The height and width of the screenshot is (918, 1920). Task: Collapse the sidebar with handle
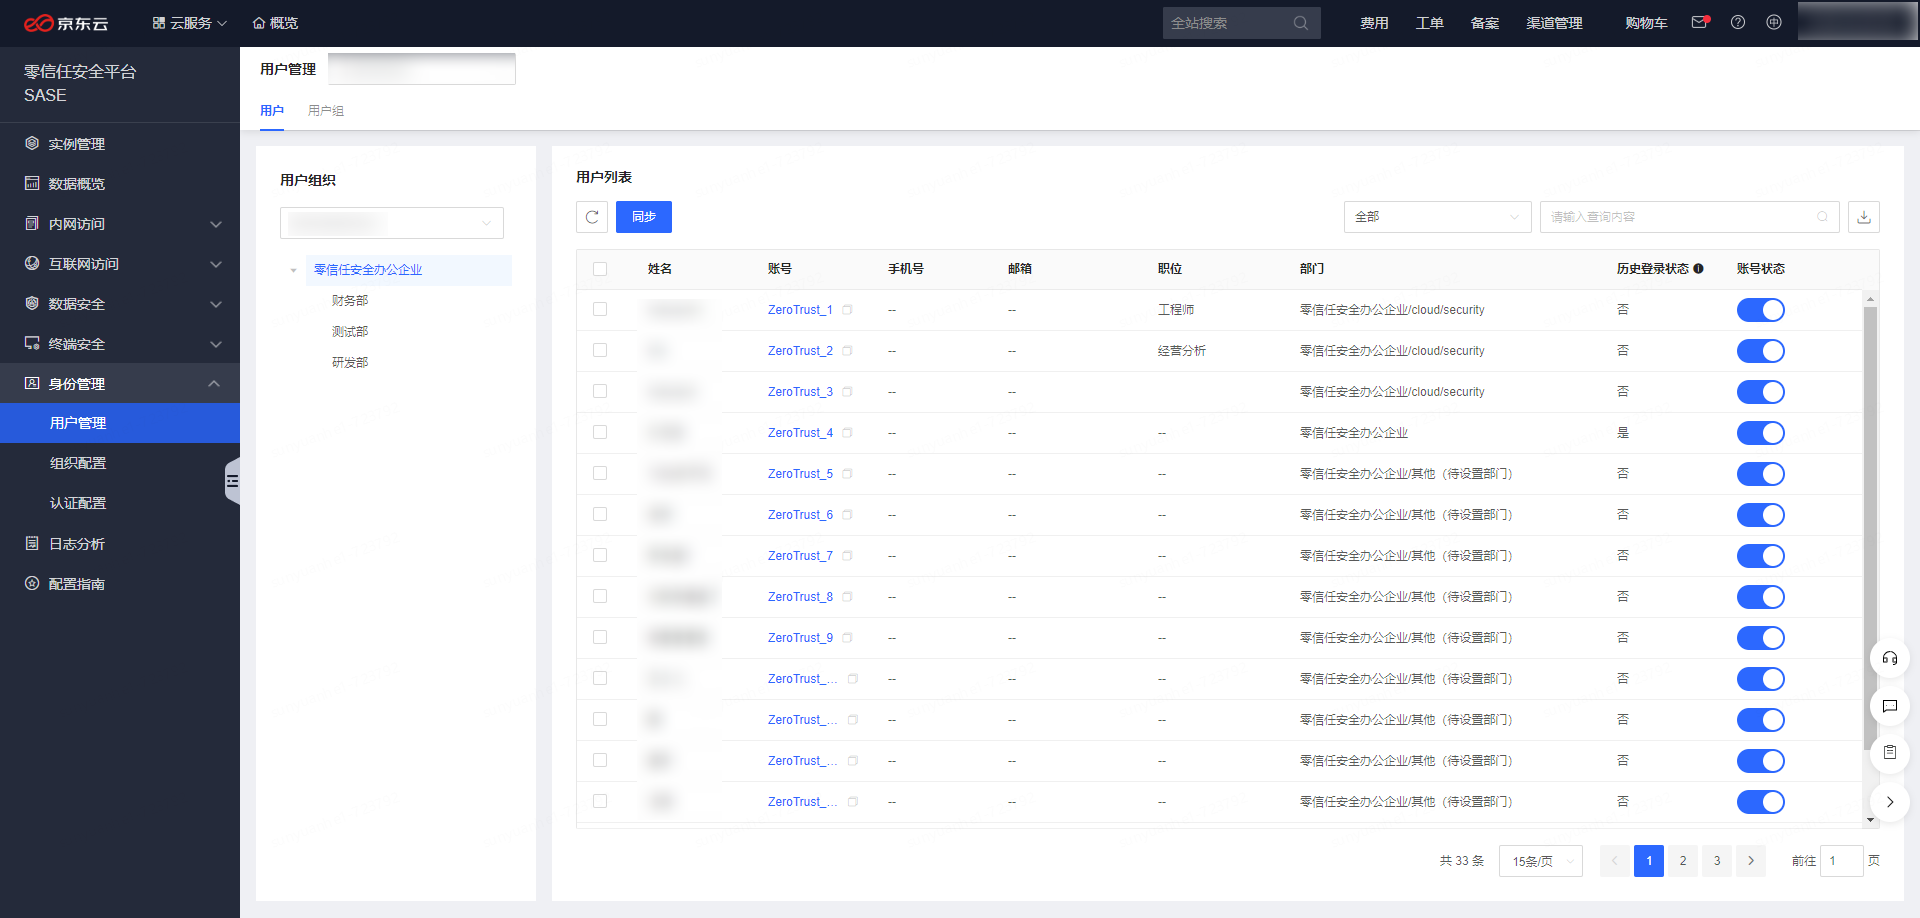coord(233,481)
